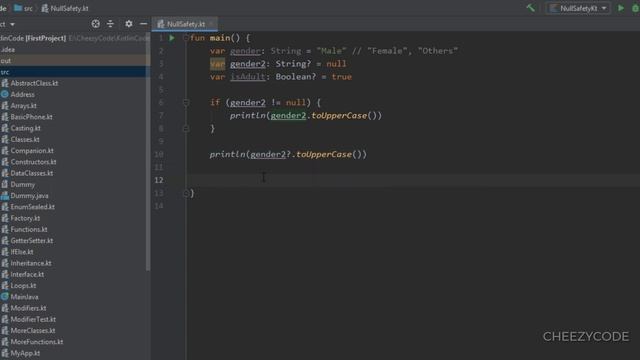This screenshot has height=360, width=640.
Task: Click the src breadcrumb in navigation bar
Action: click(x=24, y=8)
